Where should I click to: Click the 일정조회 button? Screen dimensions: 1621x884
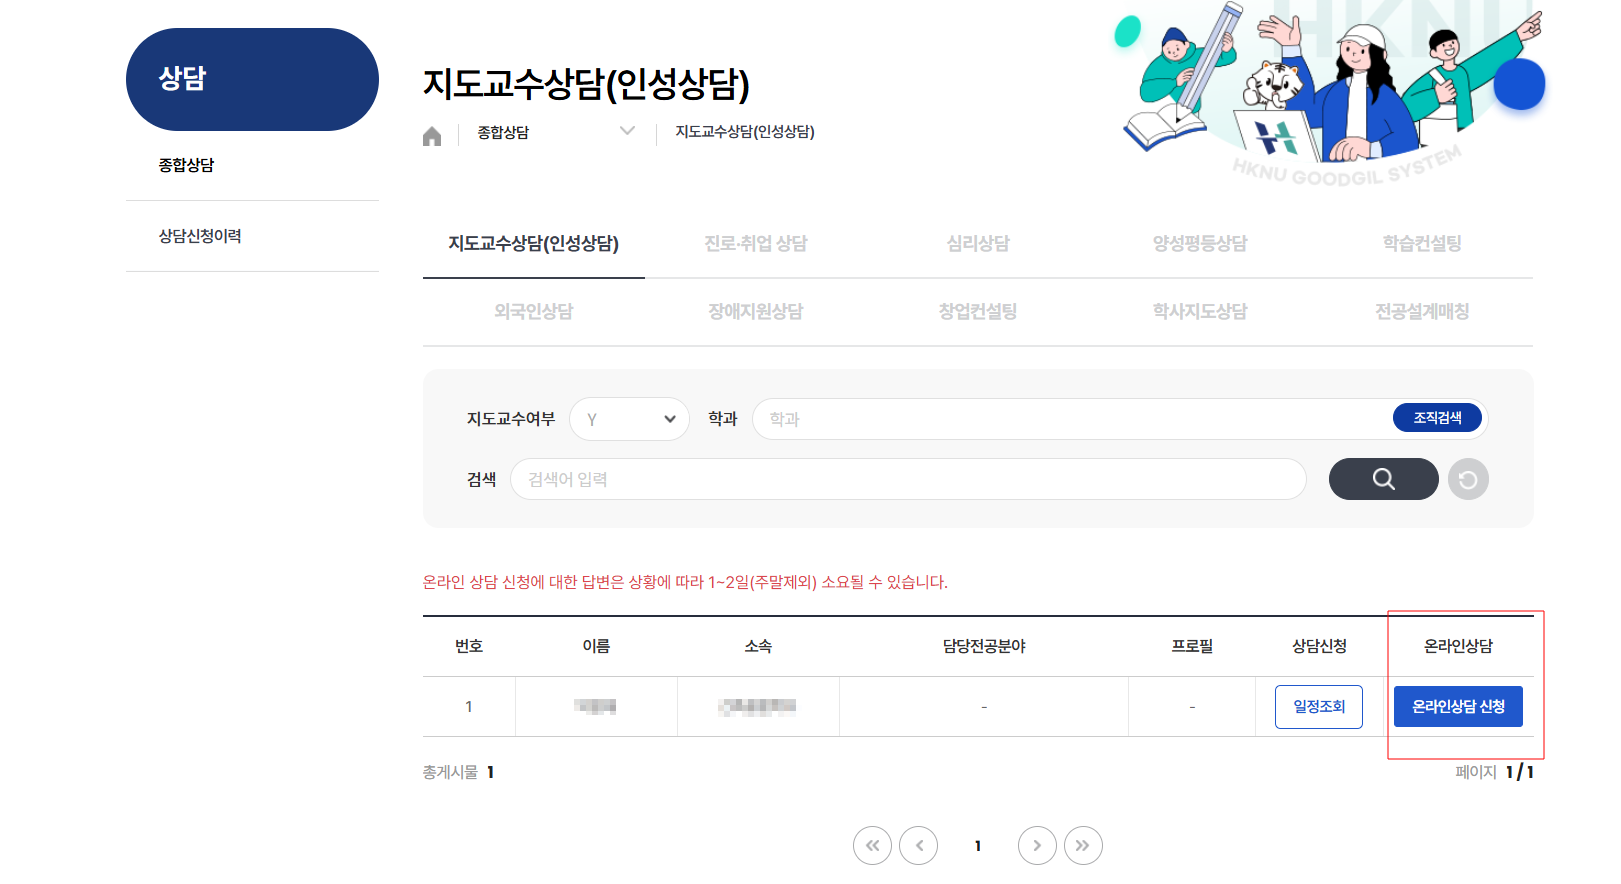point(1318,707)
